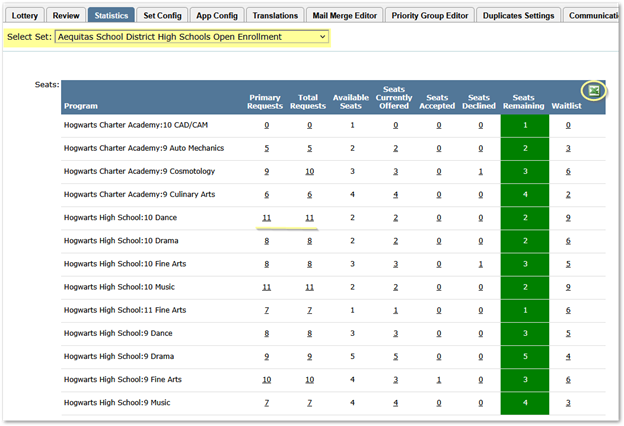This screenshot has height=426, width=624.
Task: Select Hogwarts High School:9 Music program name
Action: (117, 403)
